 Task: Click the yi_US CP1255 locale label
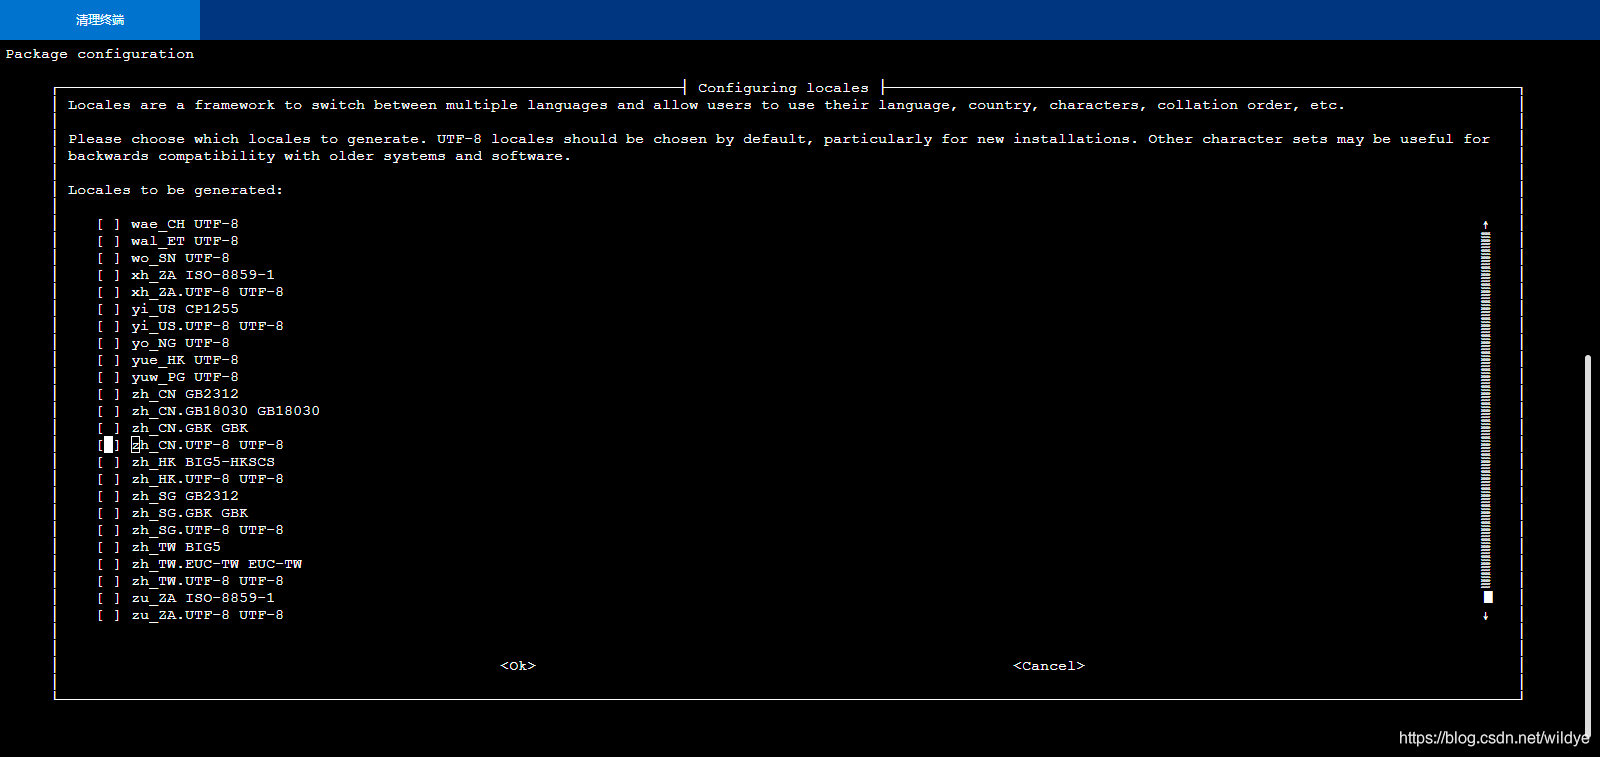185,309
